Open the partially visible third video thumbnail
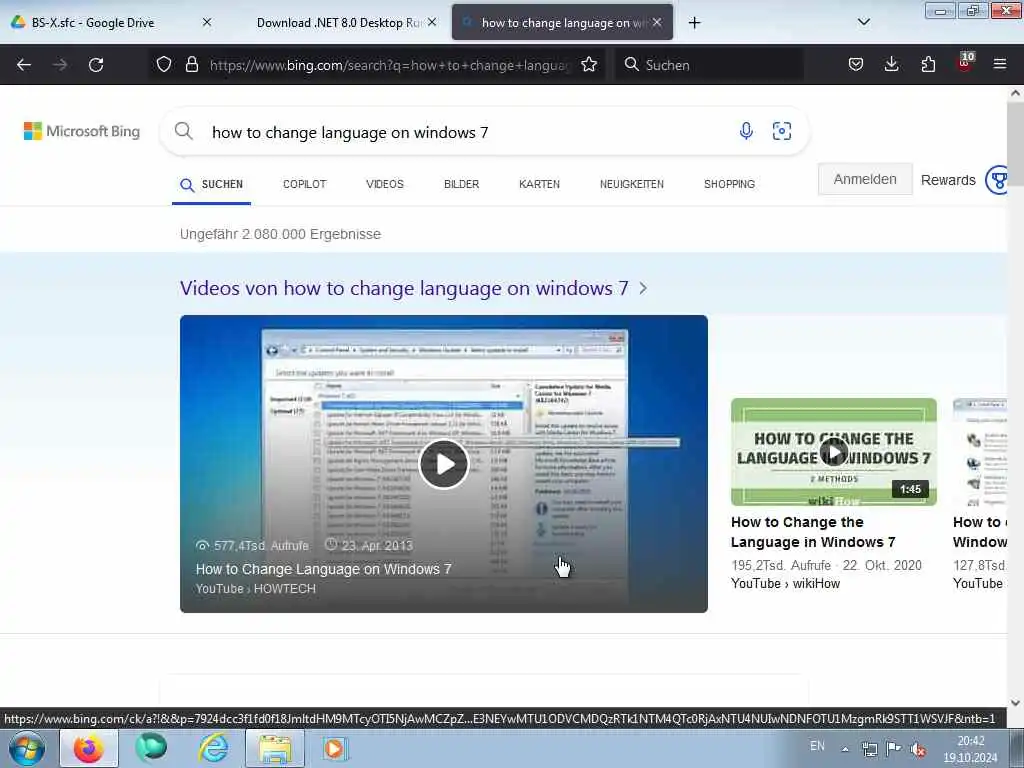1024x768 pixels. point(980,452)
